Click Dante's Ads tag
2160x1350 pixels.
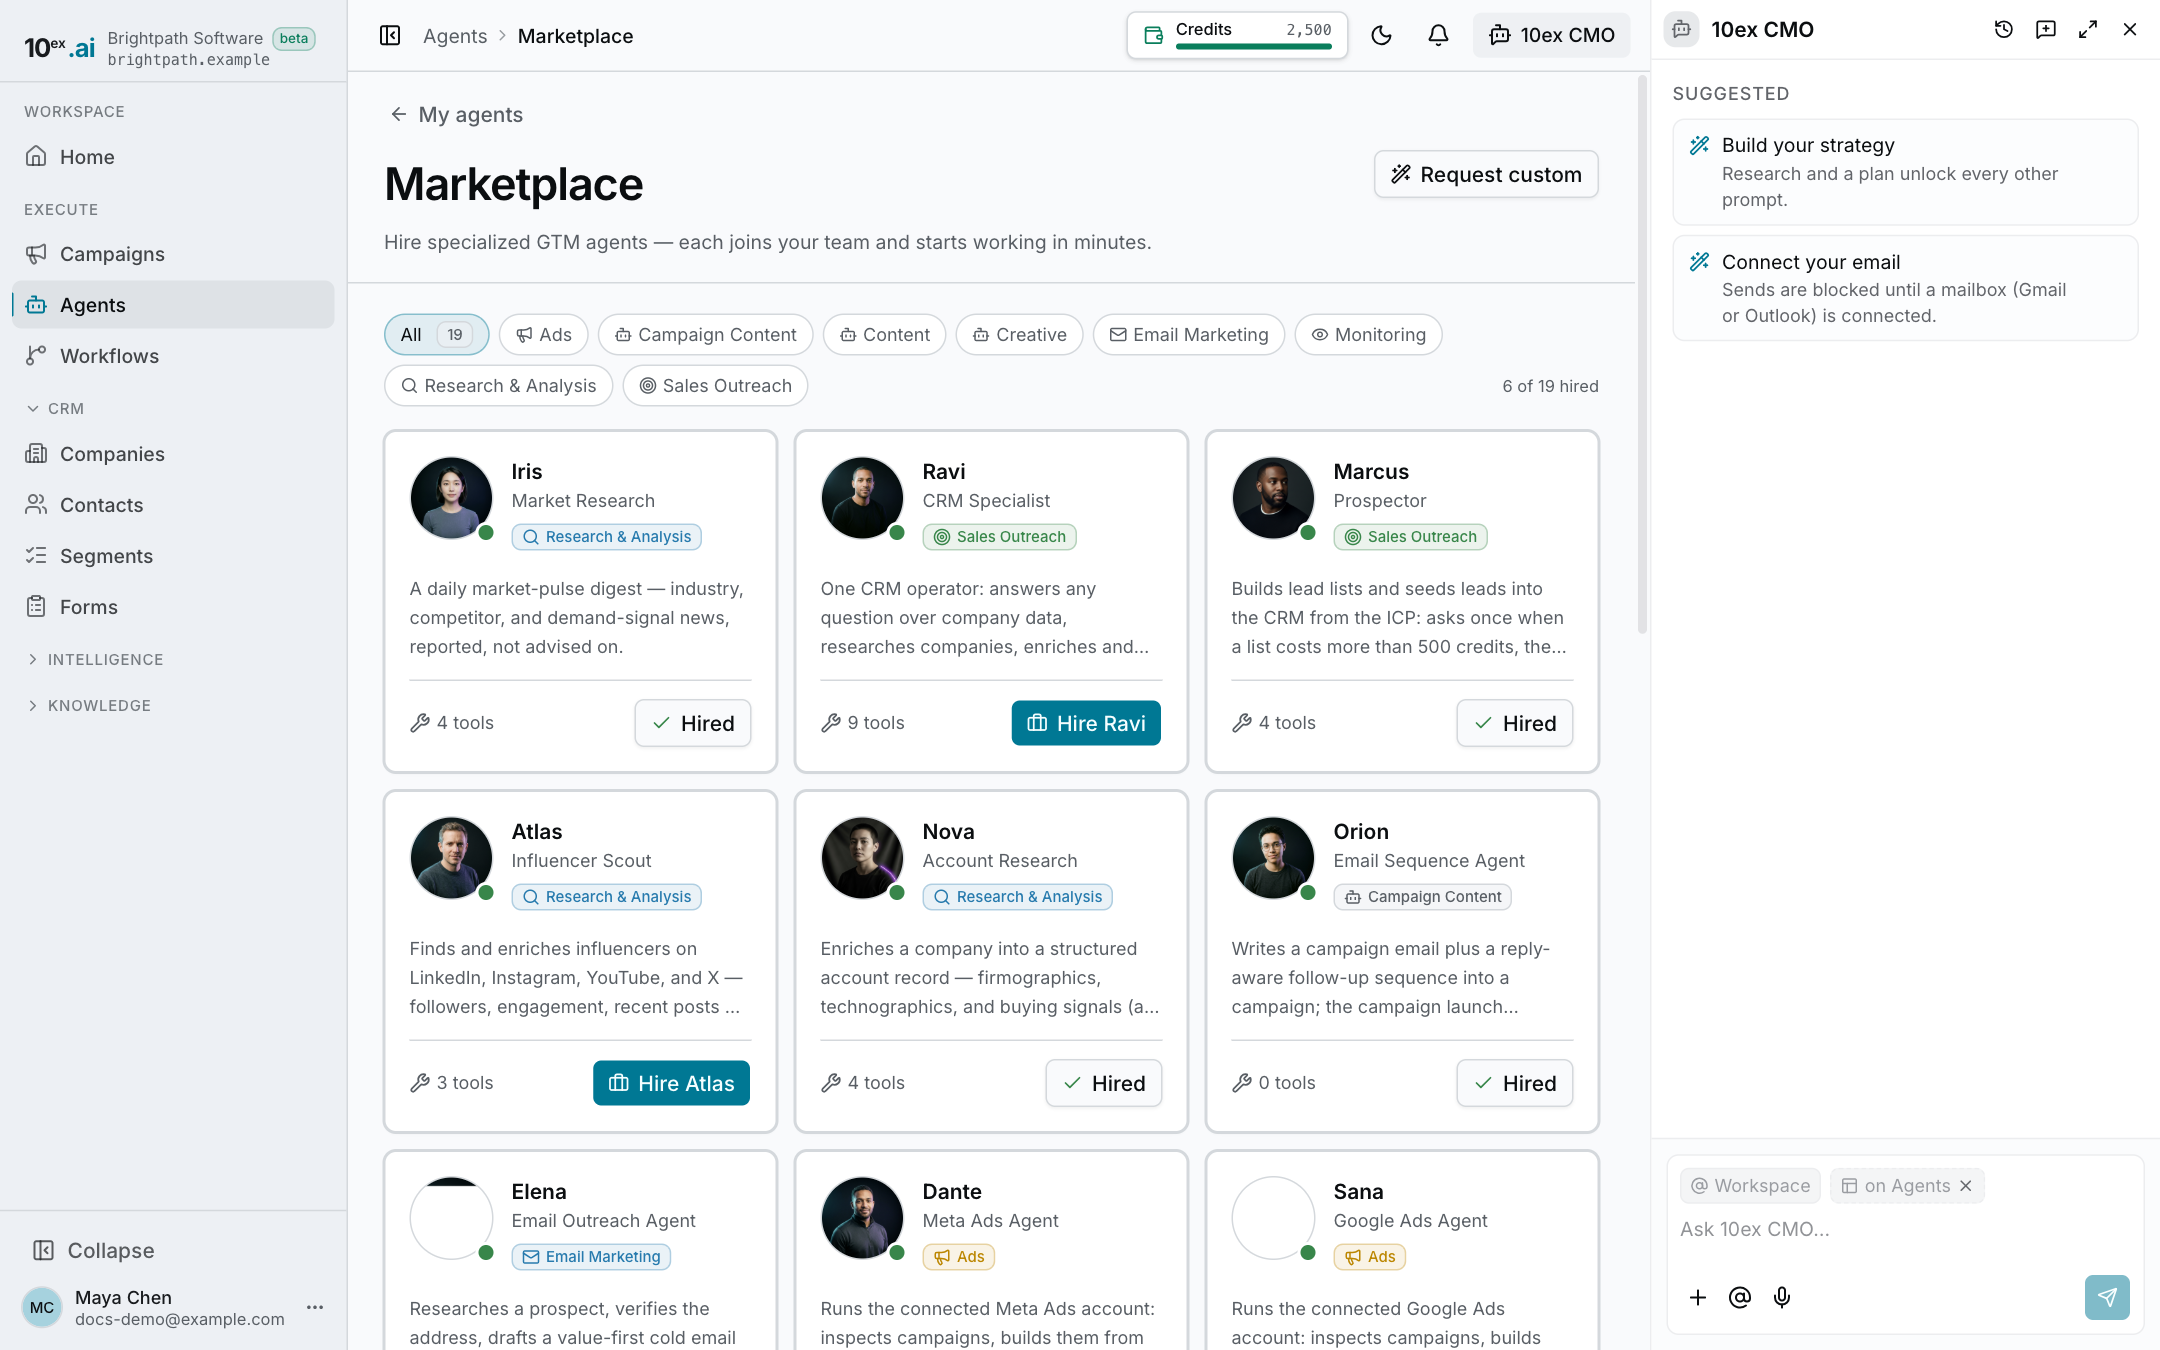(958, 1257)
